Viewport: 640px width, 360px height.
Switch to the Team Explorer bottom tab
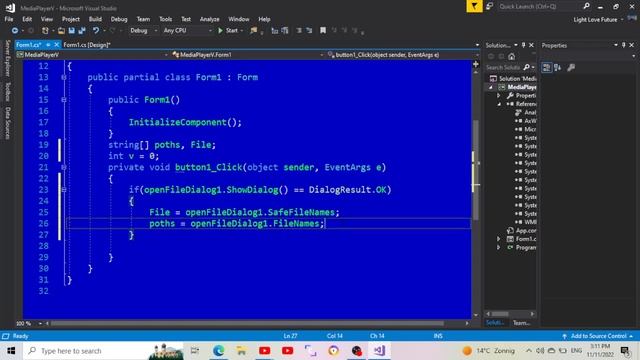[521, 323]
